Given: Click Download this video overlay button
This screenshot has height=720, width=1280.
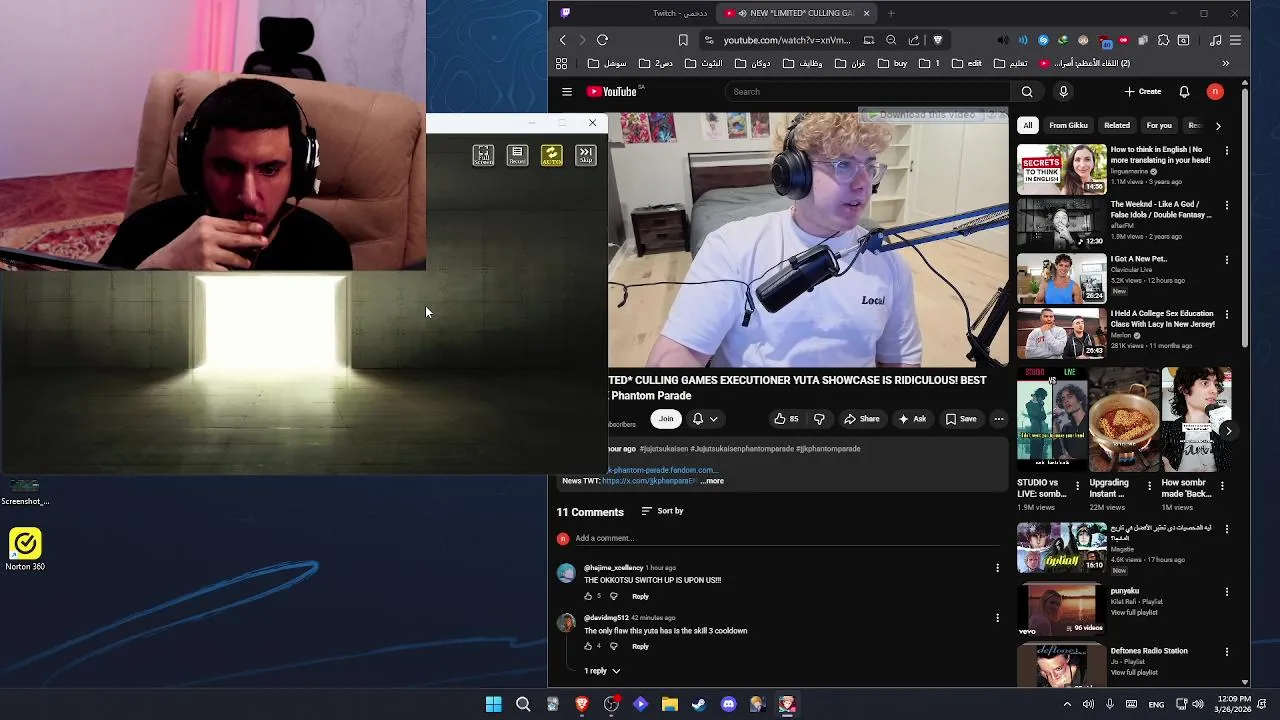Looking at the screenshot, I should [x=920, y=115].
